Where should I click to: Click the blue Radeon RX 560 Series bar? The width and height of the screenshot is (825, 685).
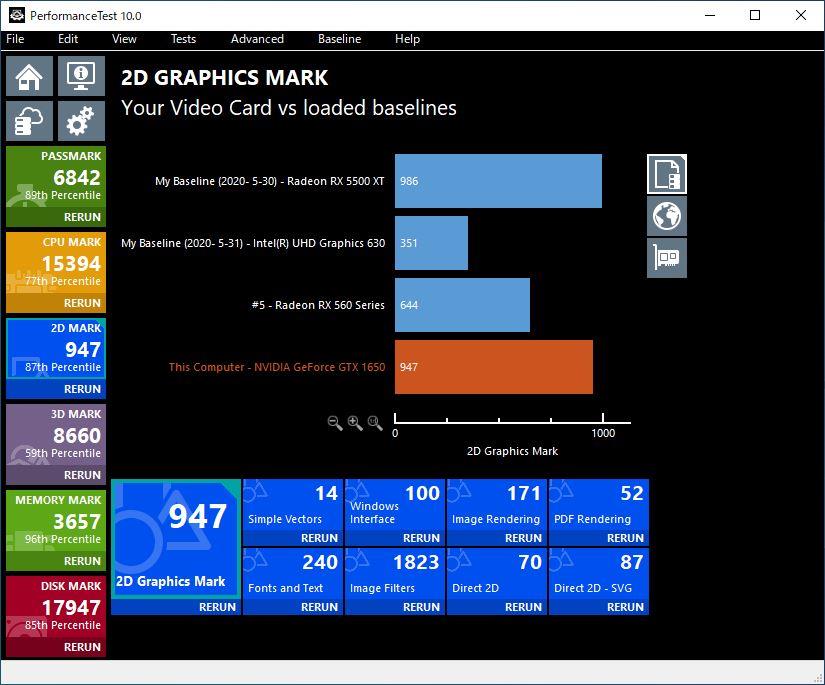click(x=462, y=305)
